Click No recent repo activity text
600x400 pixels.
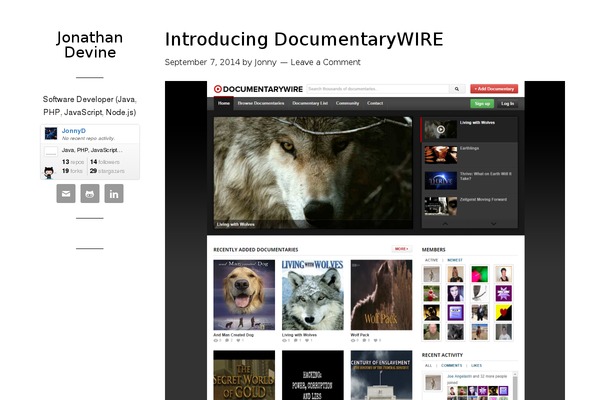pos(88,138)
